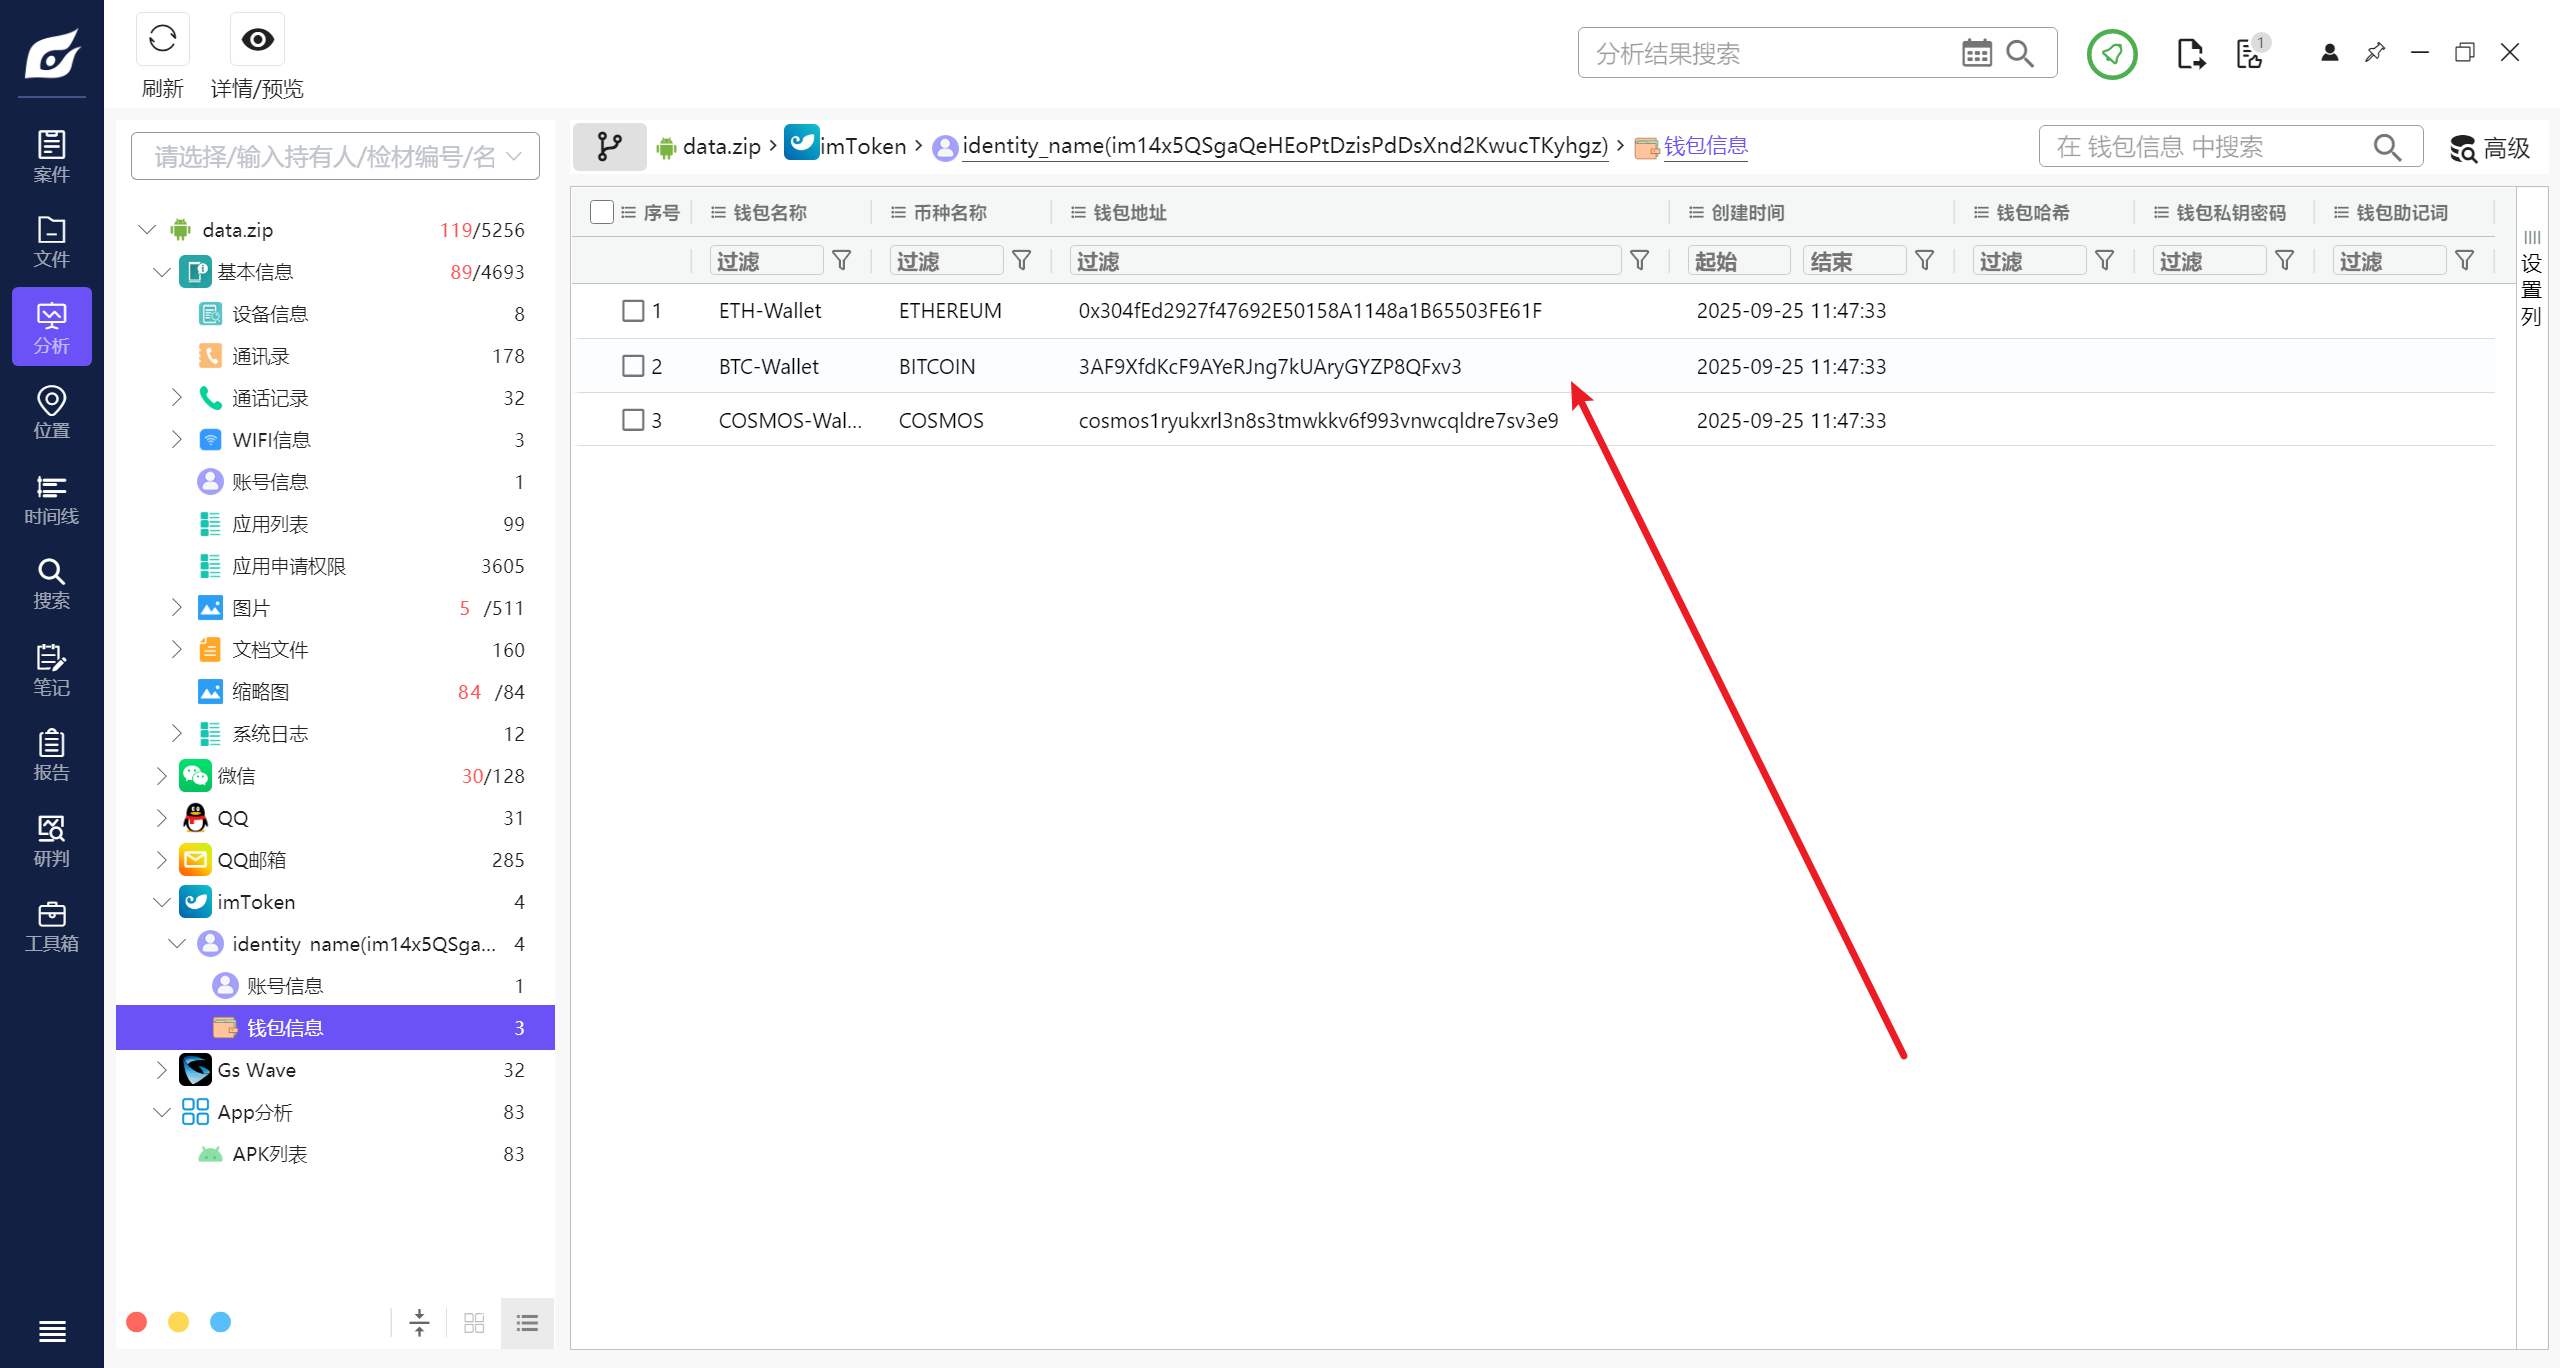Click the Refresh (刷新) icon
The image size is (2560, 1368).
[x=162, y=40]
